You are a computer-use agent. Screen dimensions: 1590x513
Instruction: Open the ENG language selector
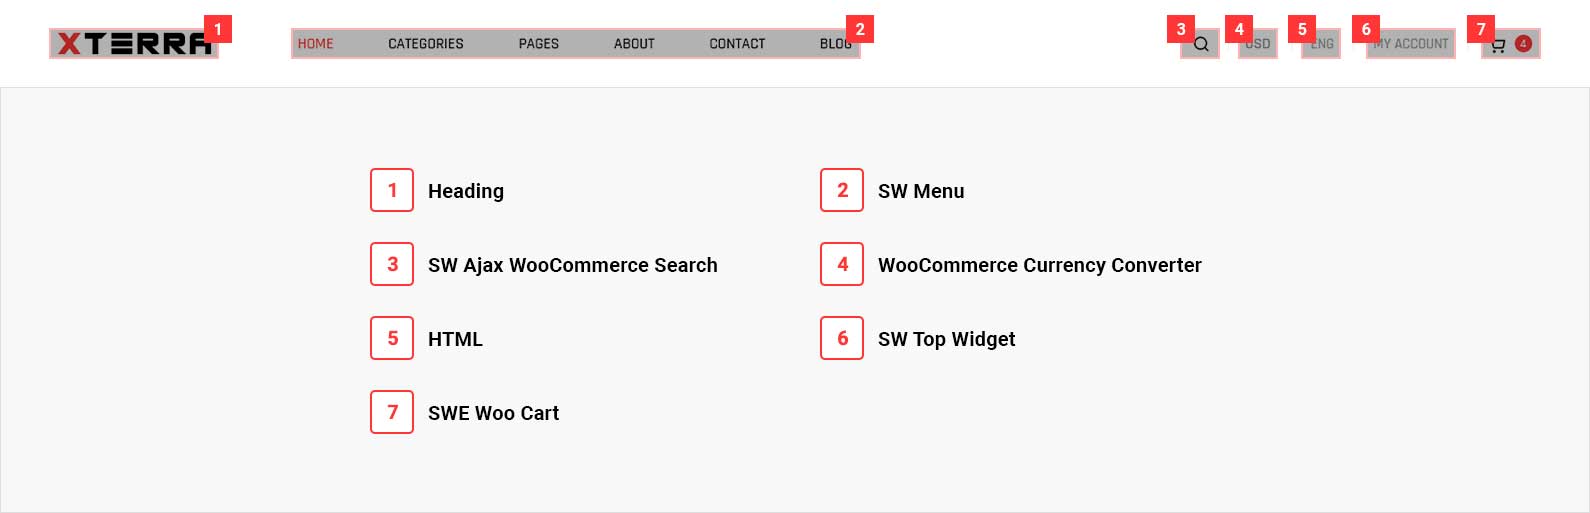click(x=1322, y=44)
